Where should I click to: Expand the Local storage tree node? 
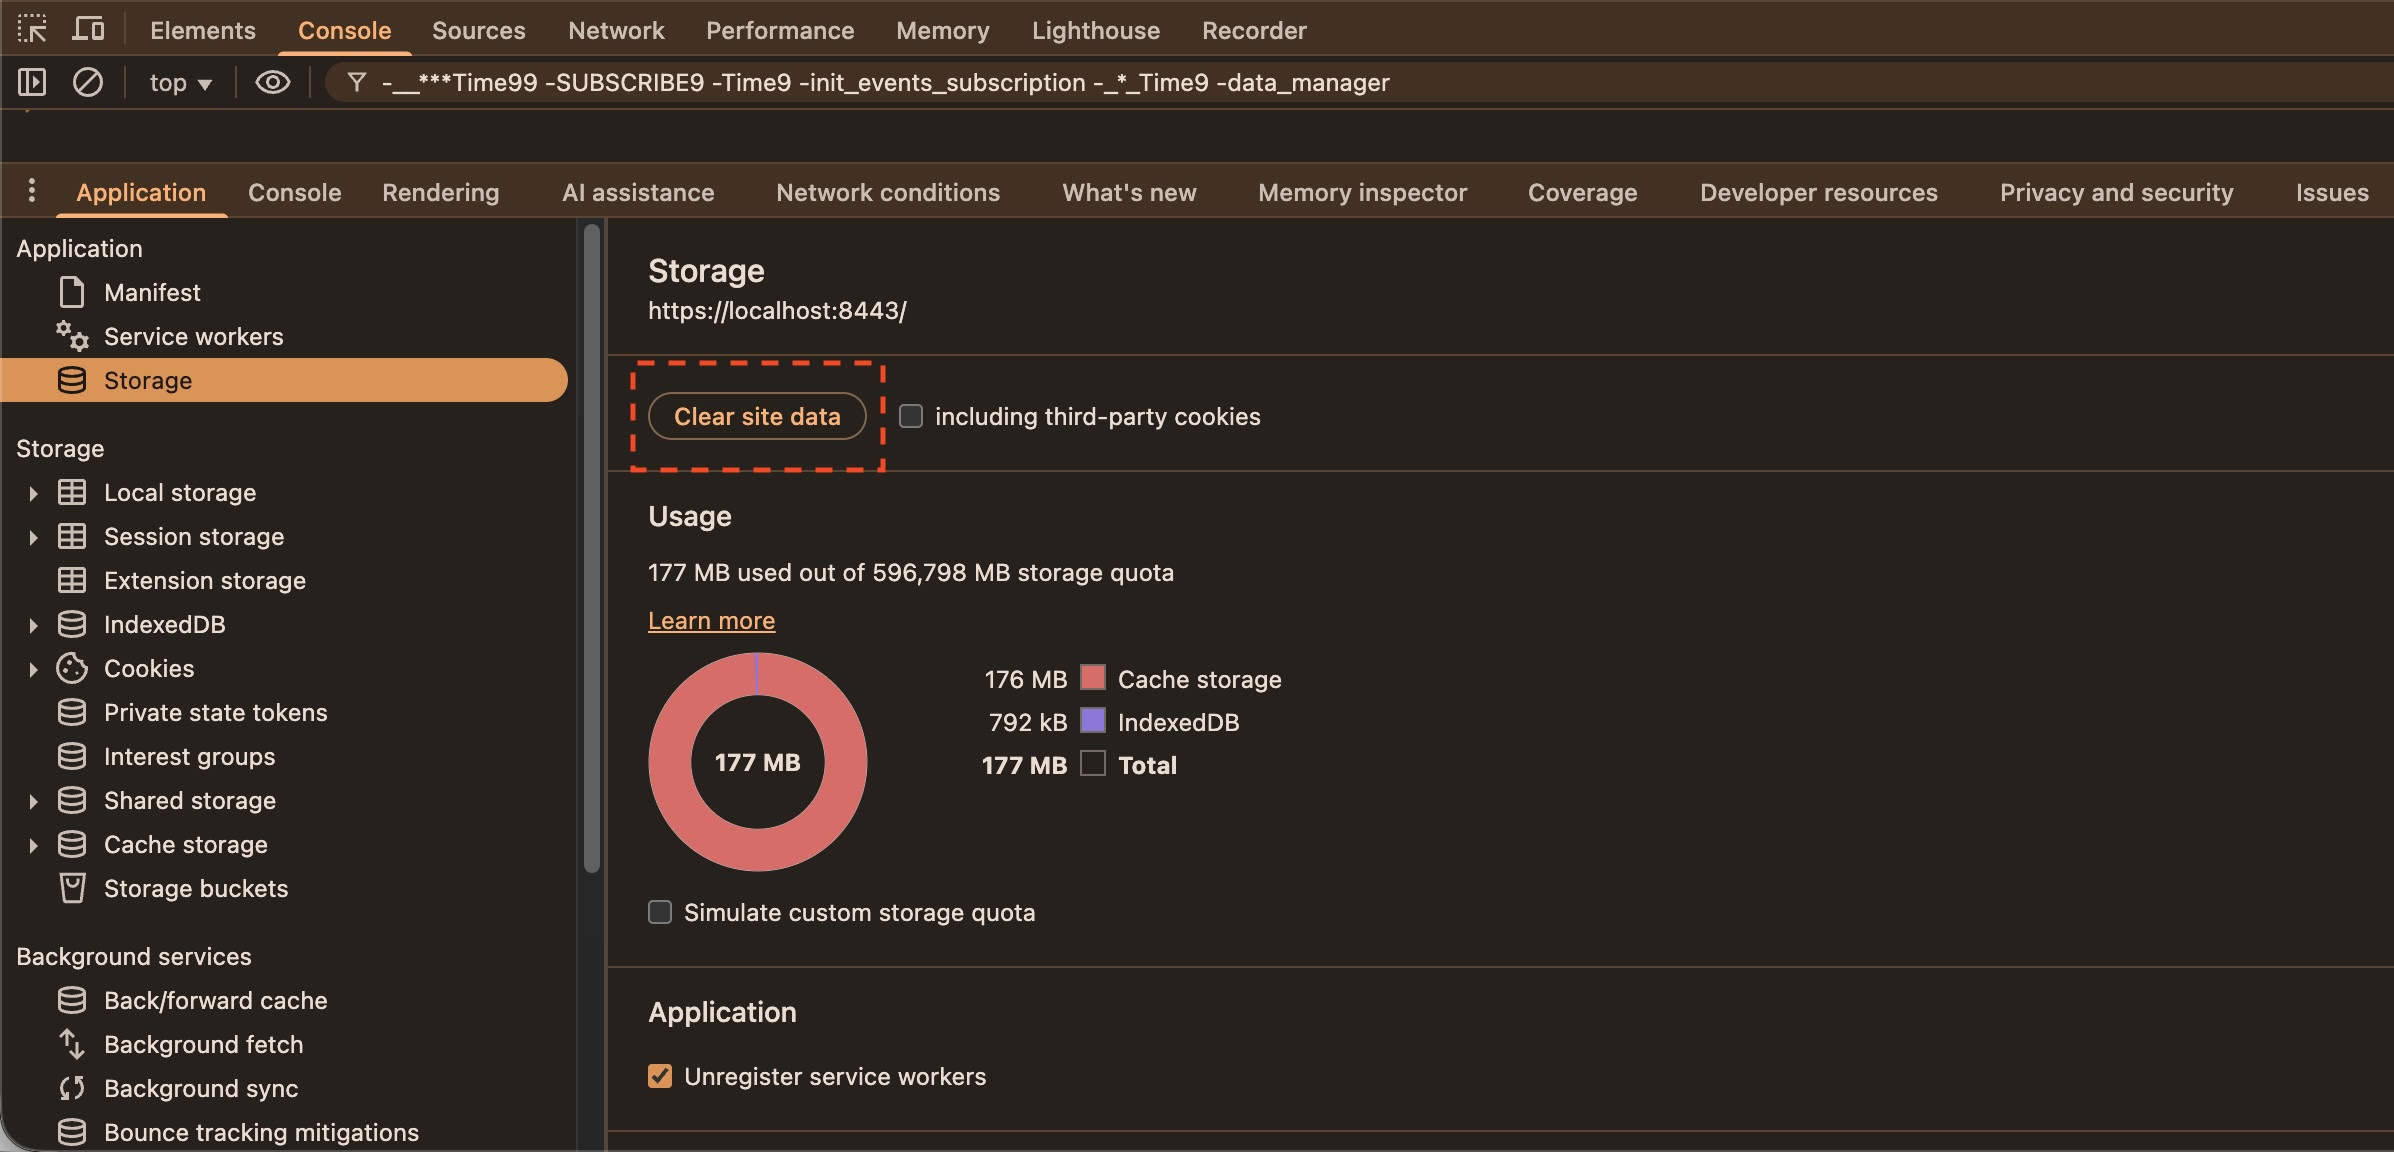[33, 493]
